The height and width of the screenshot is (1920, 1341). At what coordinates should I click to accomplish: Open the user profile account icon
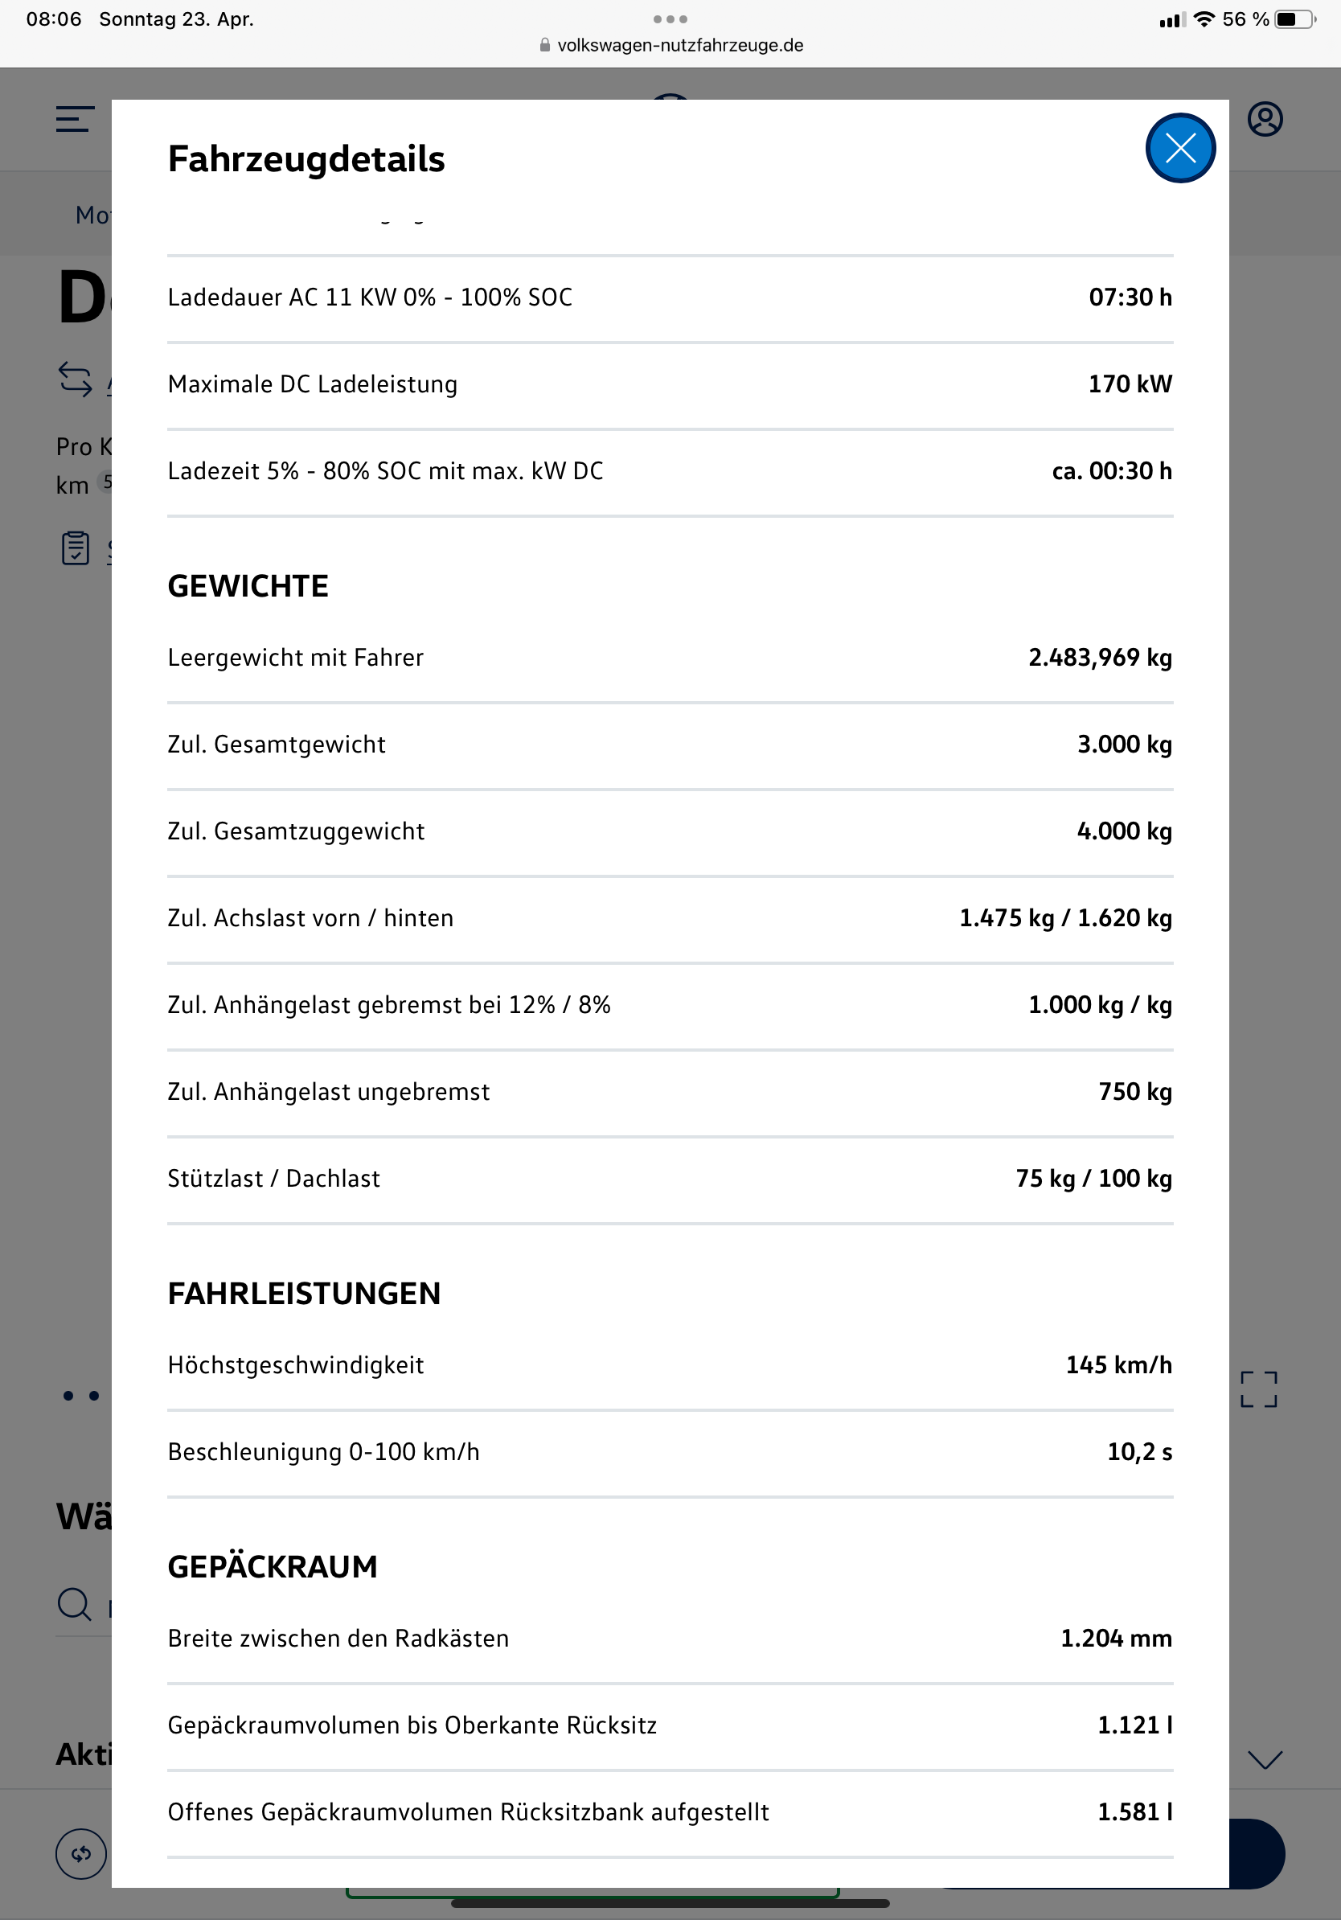1265,119
